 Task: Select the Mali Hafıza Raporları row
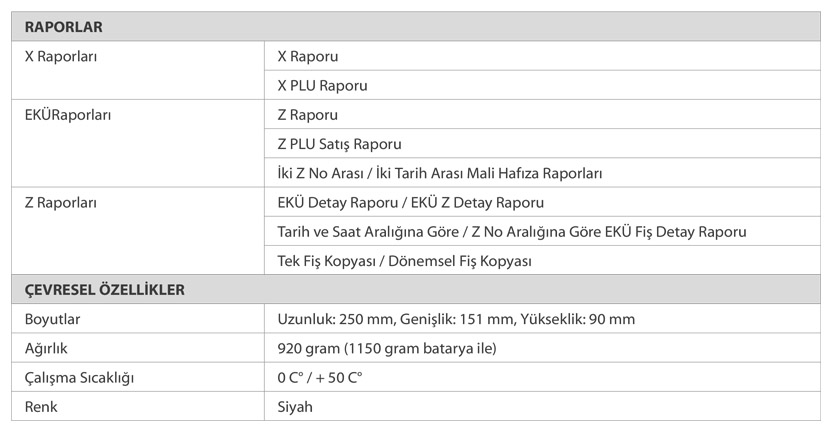(x=439, y=173)
